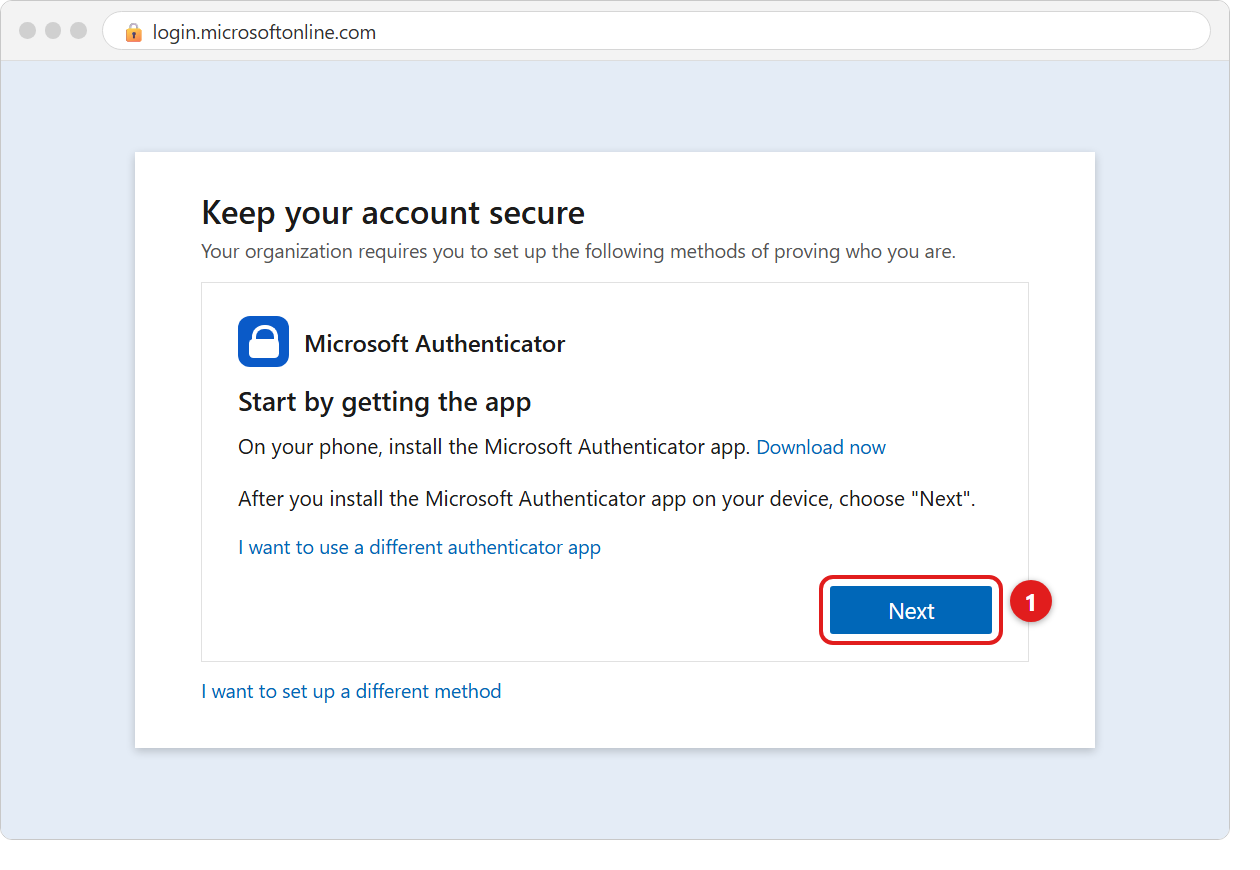Click the Microsoft Authenticator title text
Viewport: 1260px width, 870px height.
point(435,343)
